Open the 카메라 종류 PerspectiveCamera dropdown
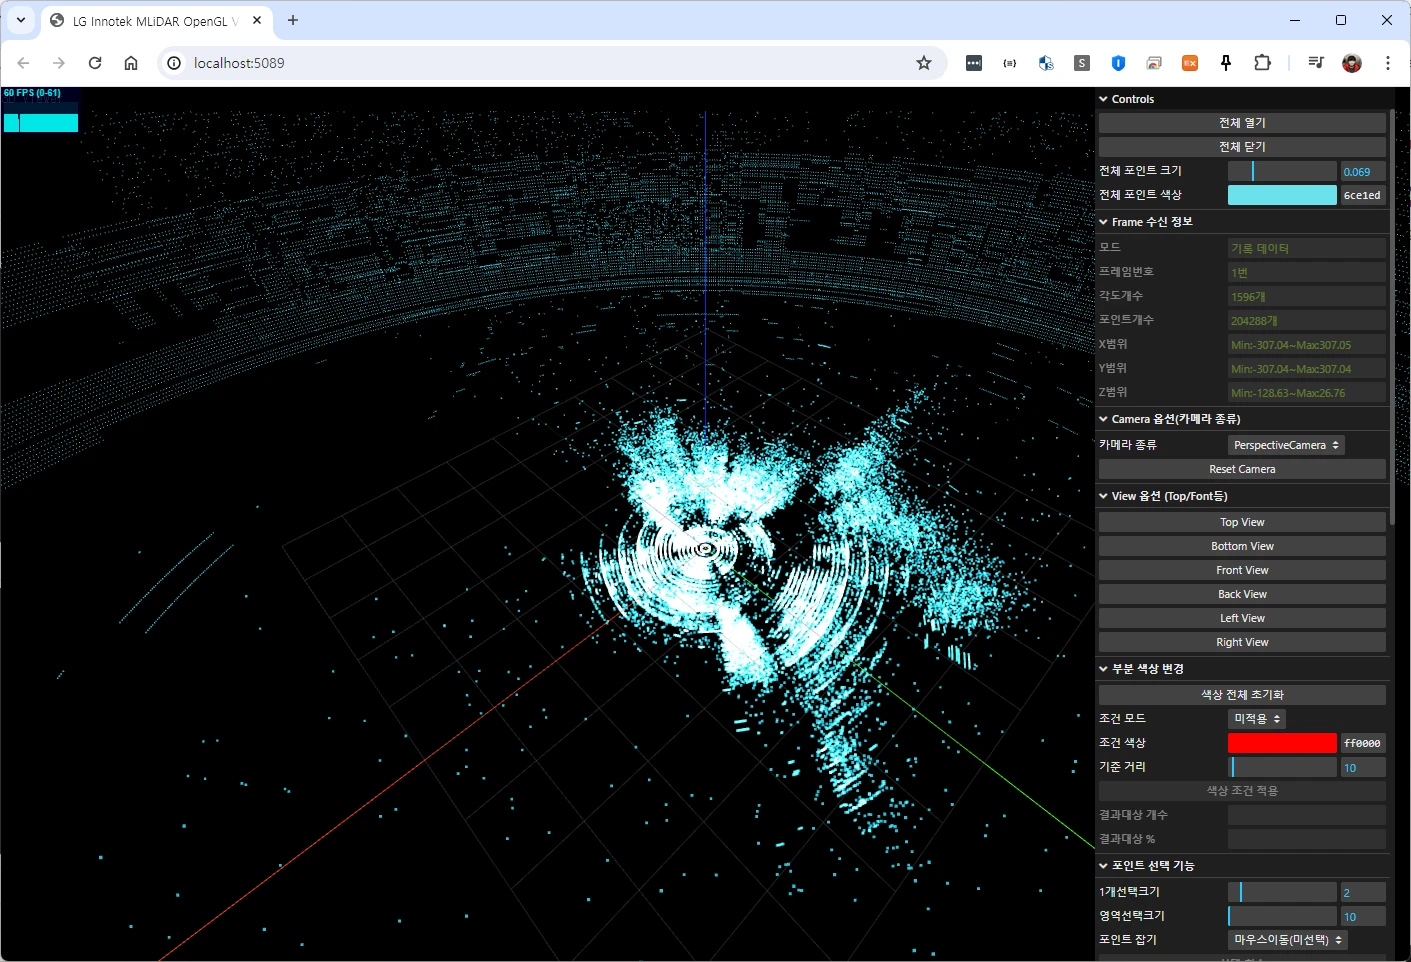The width and height of the screenshot is (1411, 962). tap(1286, 445)
